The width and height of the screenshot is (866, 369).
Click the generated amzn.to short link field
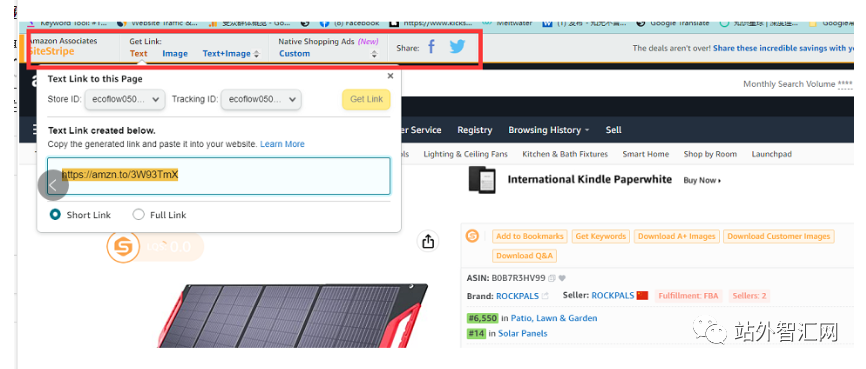pos(219,176)
